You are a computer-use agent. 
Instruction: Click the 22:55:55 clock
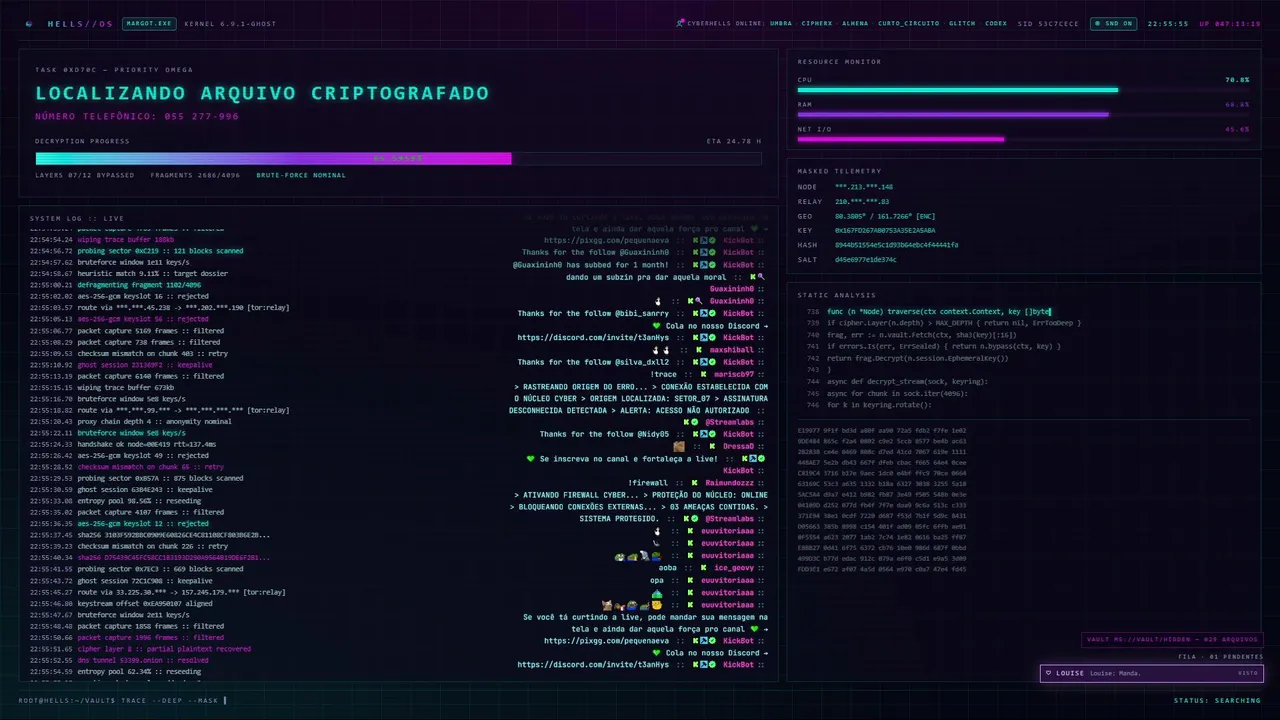click(x=1168, y=23)
